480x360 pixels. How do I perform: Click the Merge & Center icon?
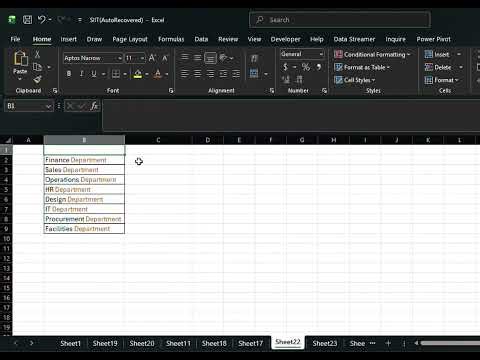pos(254,73)
